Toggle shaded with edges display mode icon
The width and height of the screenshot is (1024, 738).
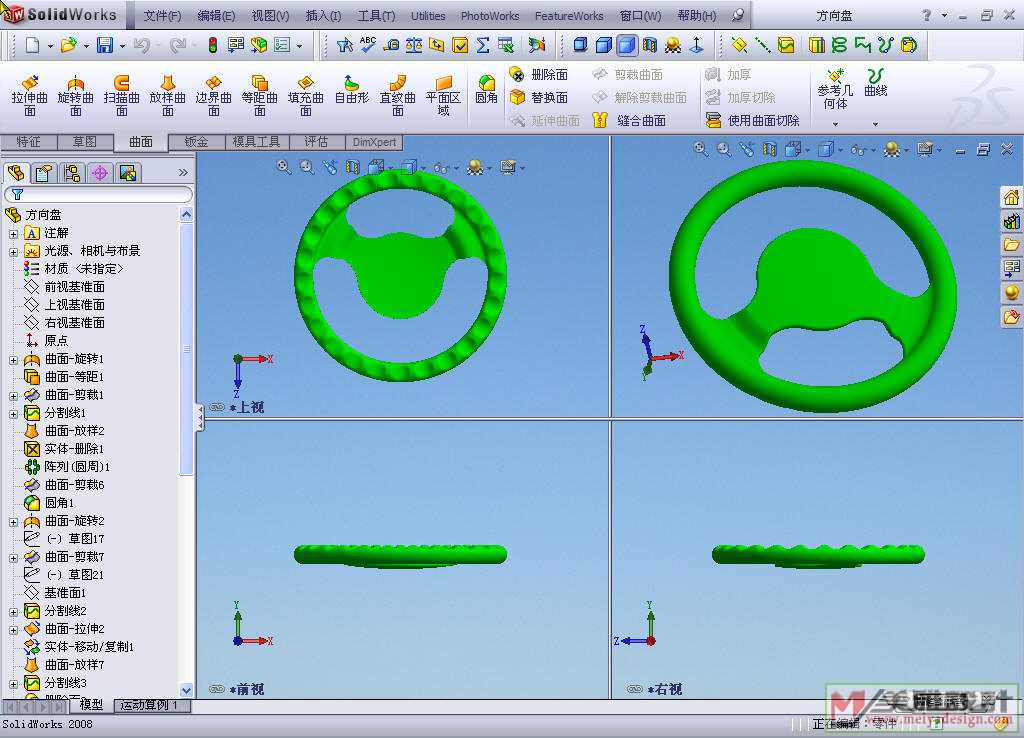click(x=604, y=45)
